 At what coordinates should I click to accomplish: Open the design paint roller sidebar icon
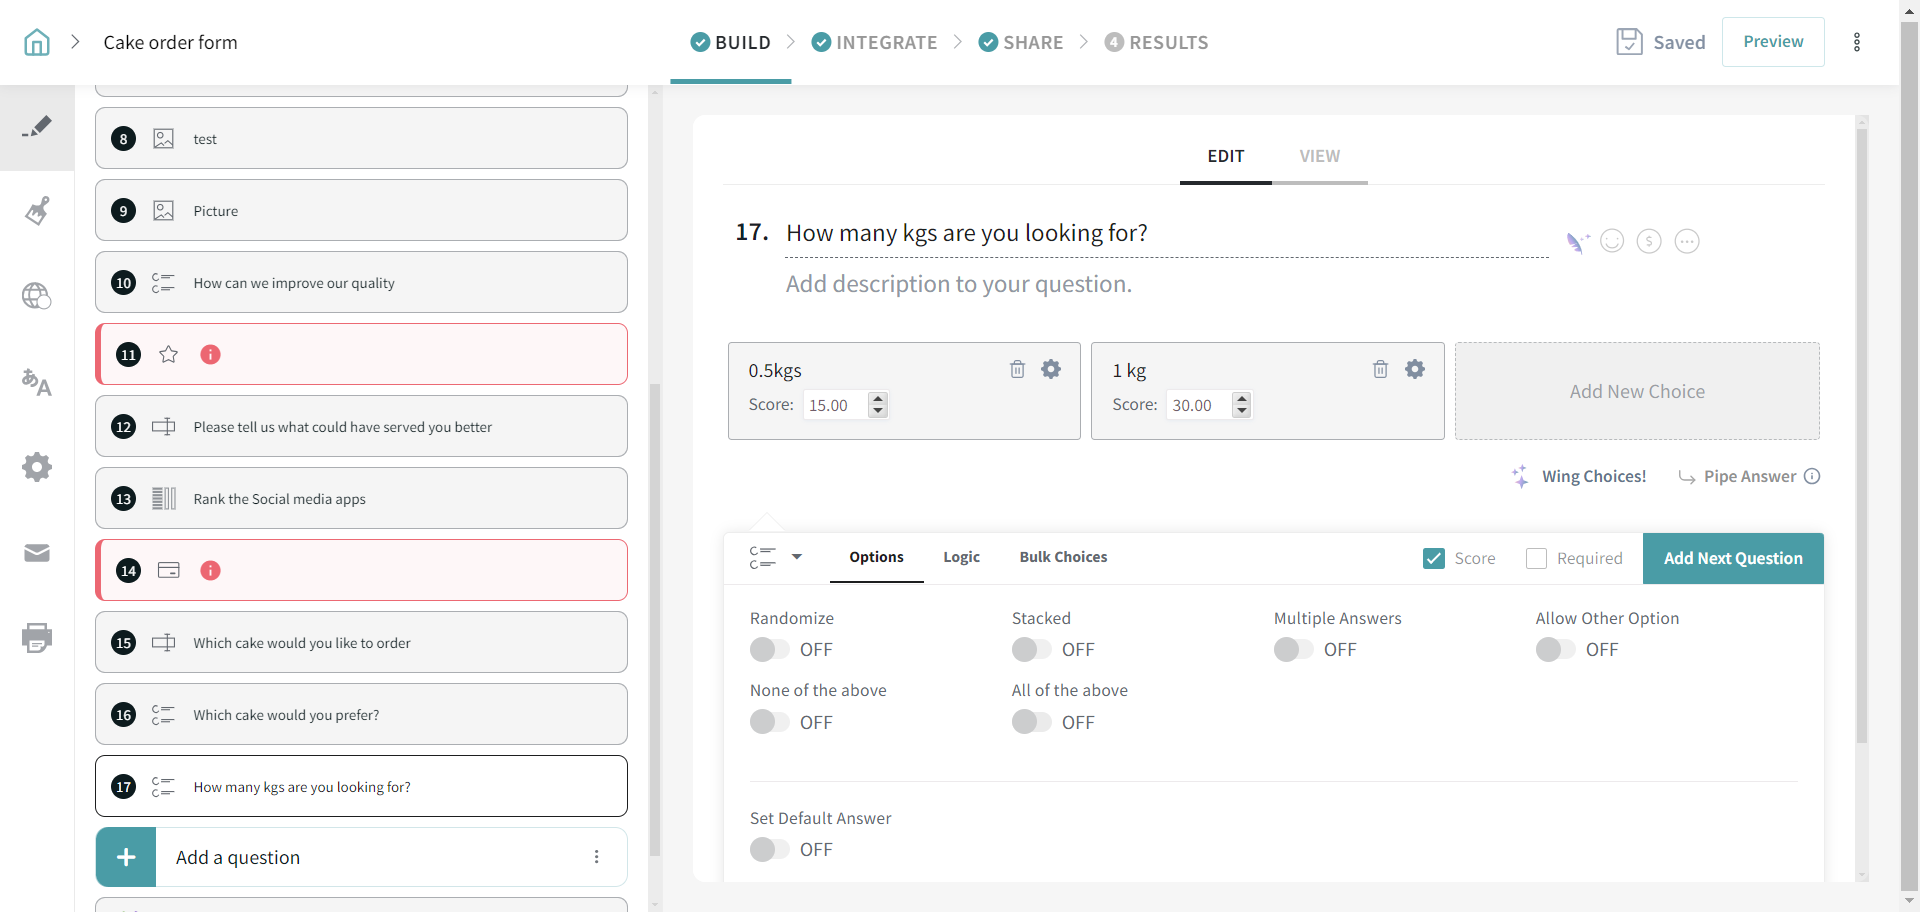[37, 211]
